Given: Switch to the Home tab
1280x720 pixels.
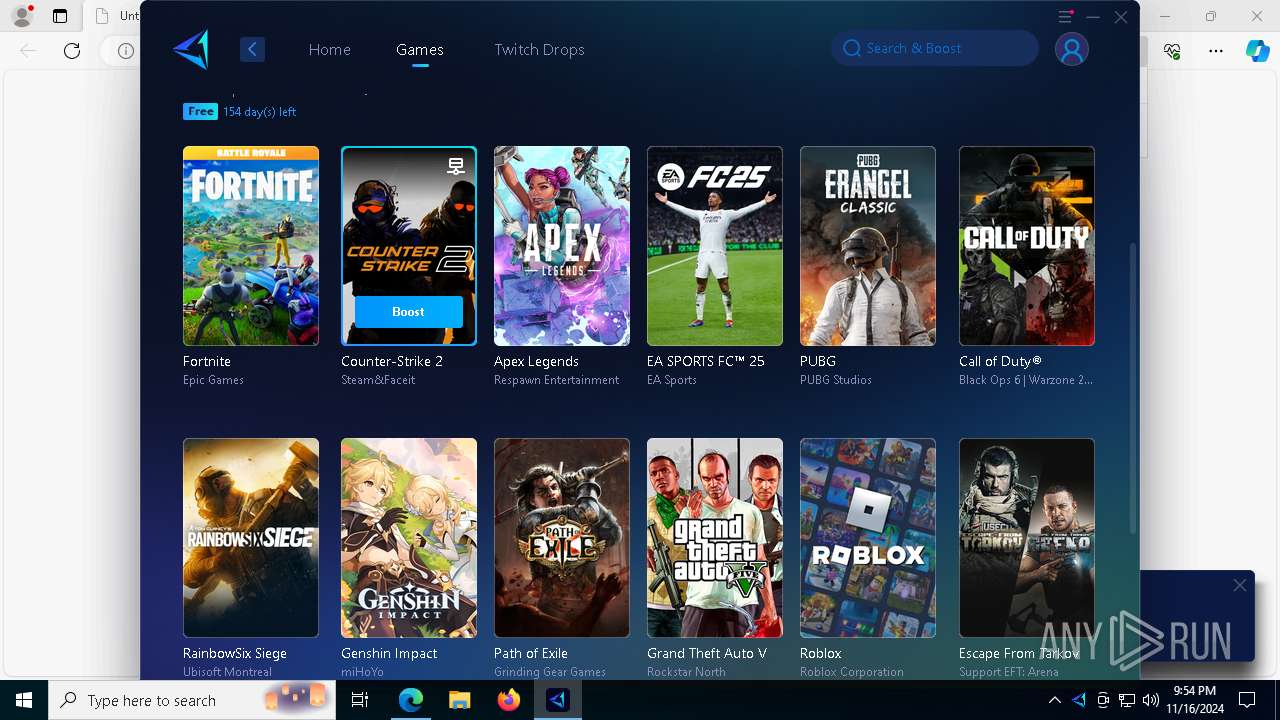Looking at the screenshot, I should [x=329, y=49].
